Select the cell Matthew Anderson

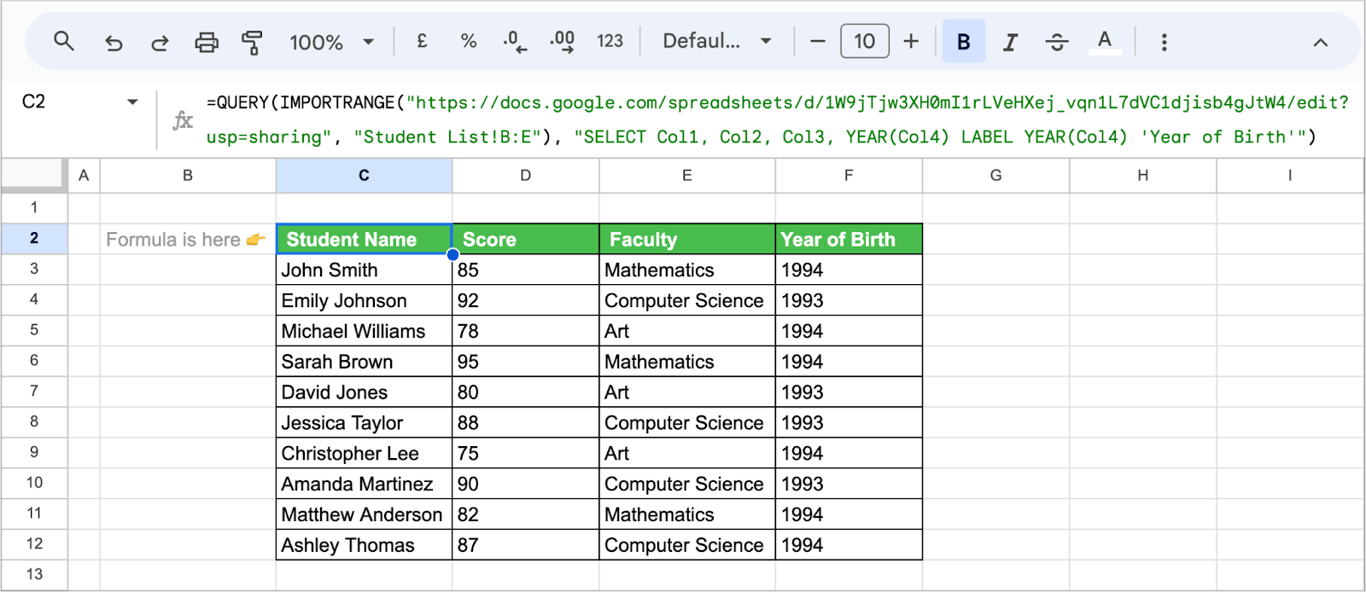[364, 514]
